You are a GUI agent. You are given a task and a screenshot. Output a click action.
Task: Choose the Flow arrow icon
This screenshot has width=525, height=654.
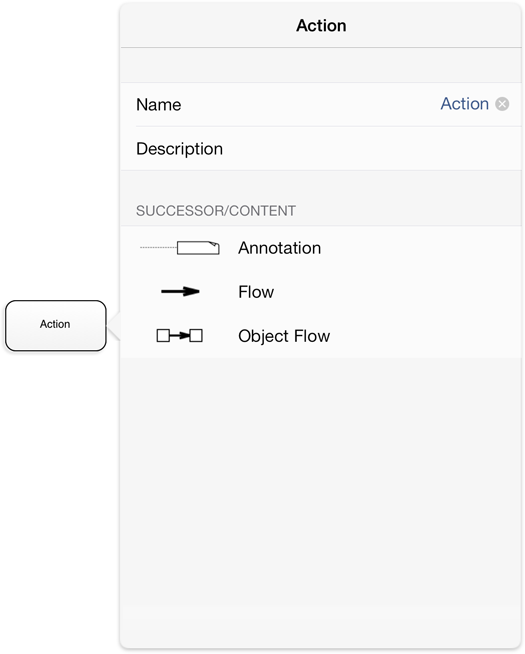[x=180, y=292]
